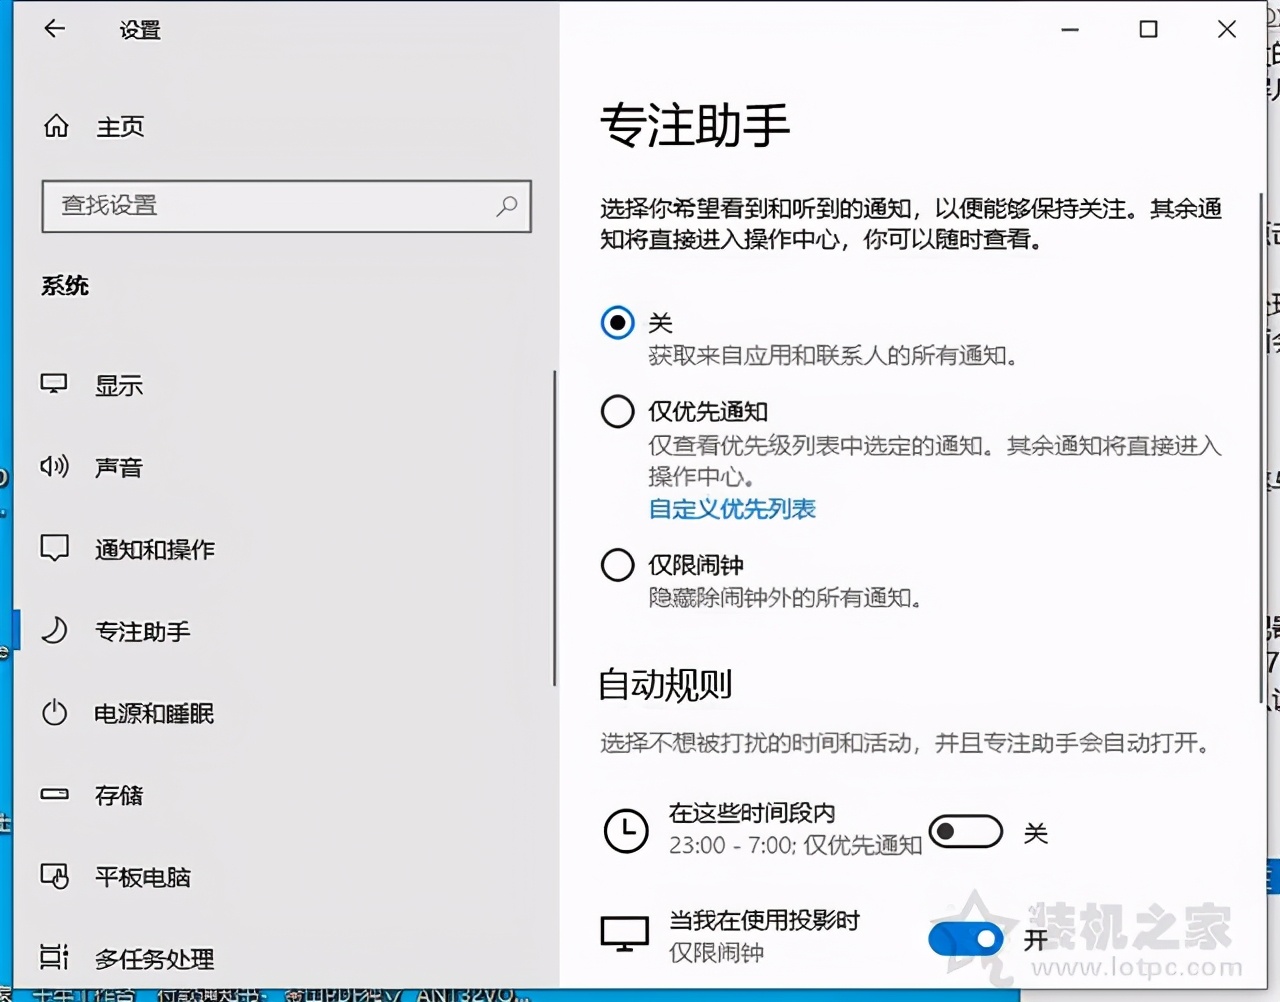This screenshot has width=1280, height=1002.
Task: Select the 仅限闹钟 radio button
Action: pyautogui.click(x=617, y=565)
